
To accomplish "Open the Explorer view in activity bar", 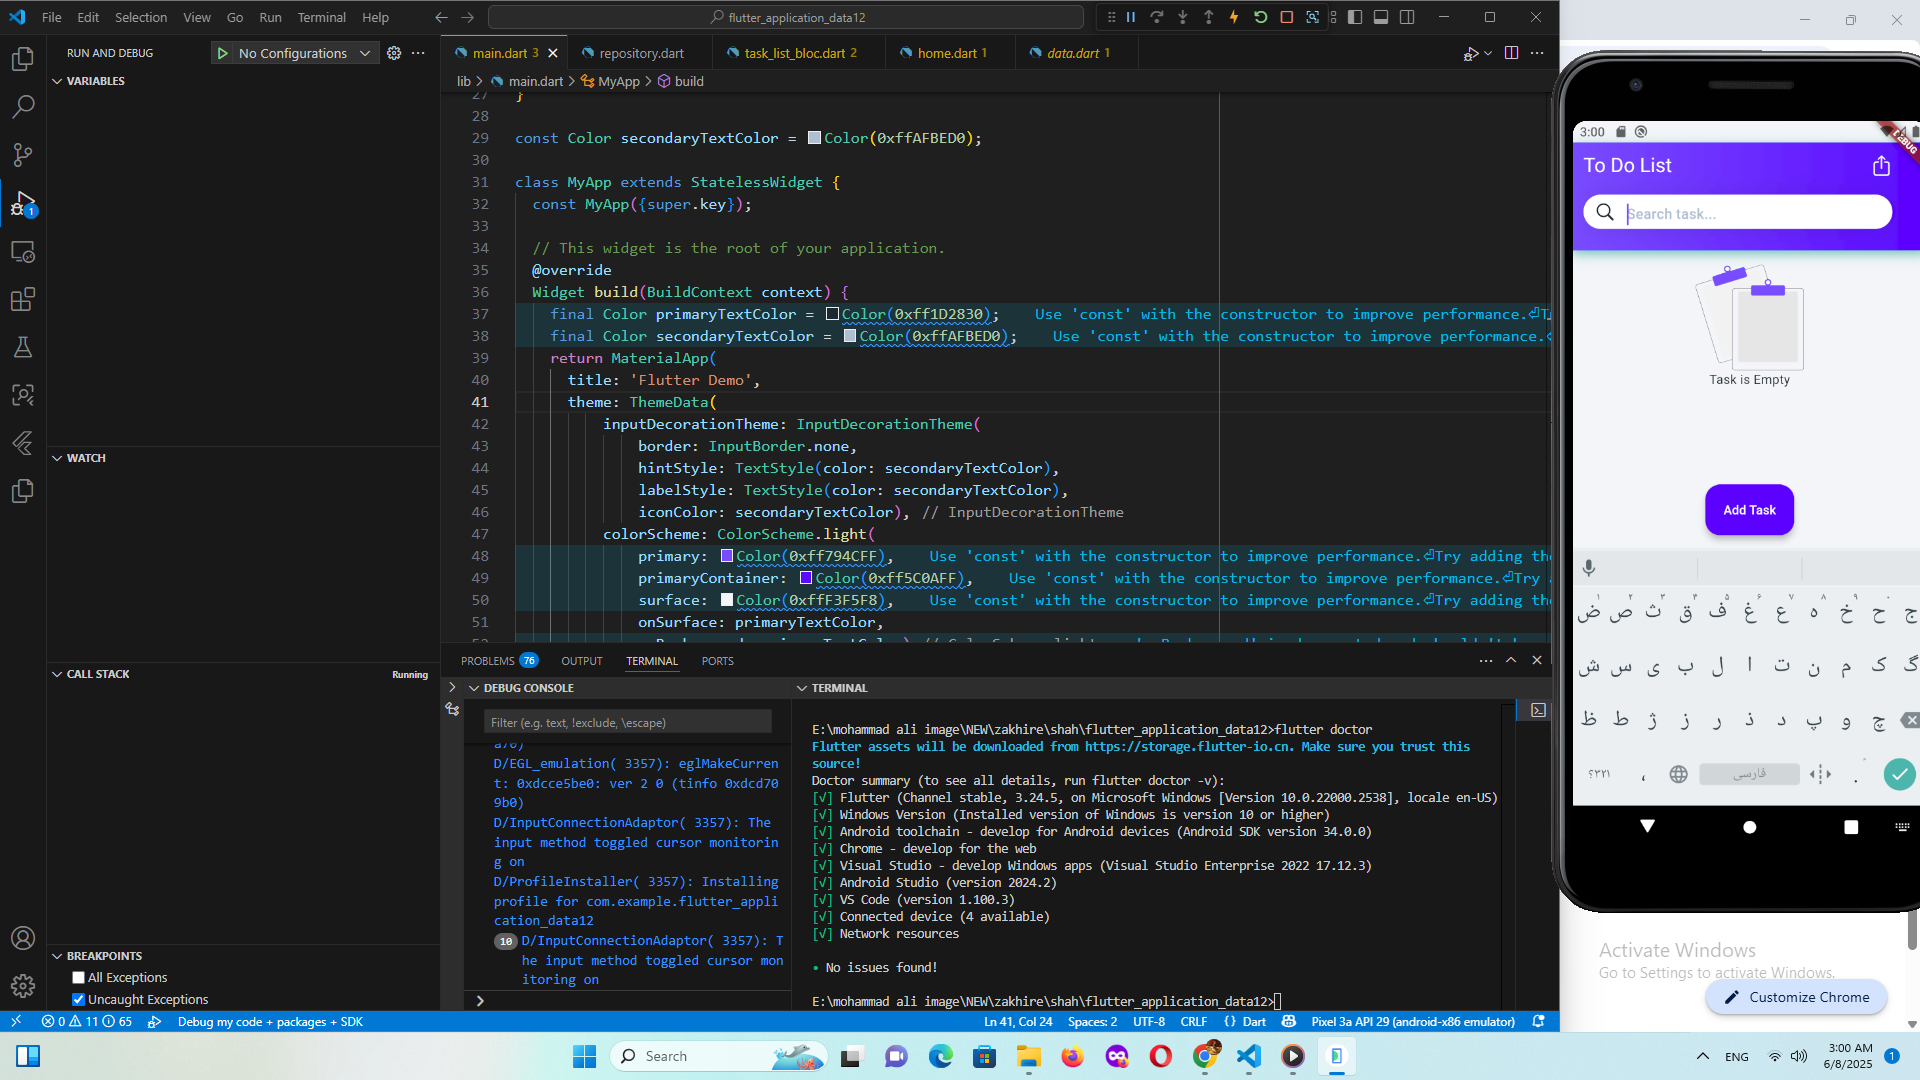I will click(22, 59).
